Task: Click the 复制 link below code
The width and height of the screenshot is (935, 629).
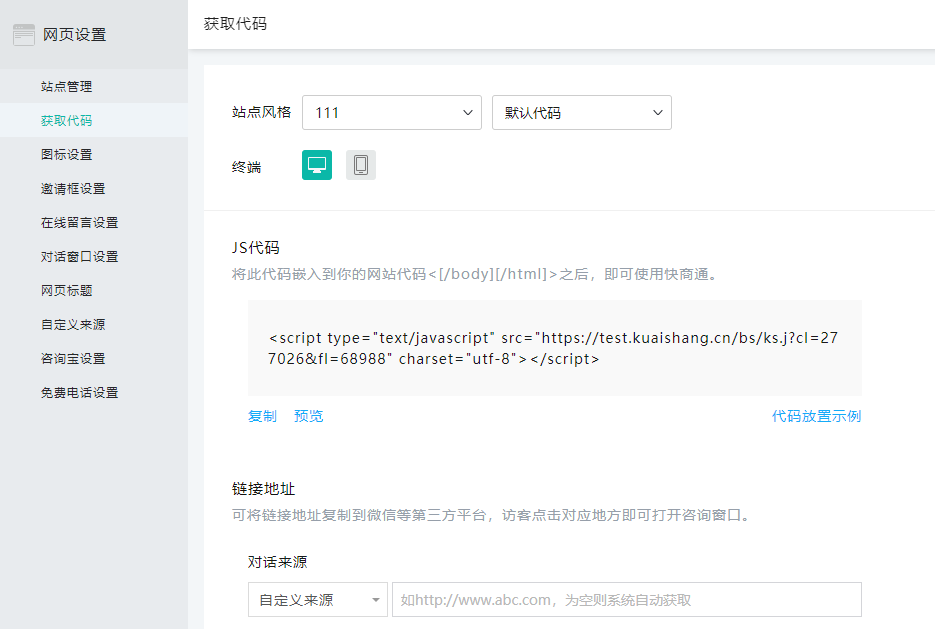Action: click(x=262, y=416)
